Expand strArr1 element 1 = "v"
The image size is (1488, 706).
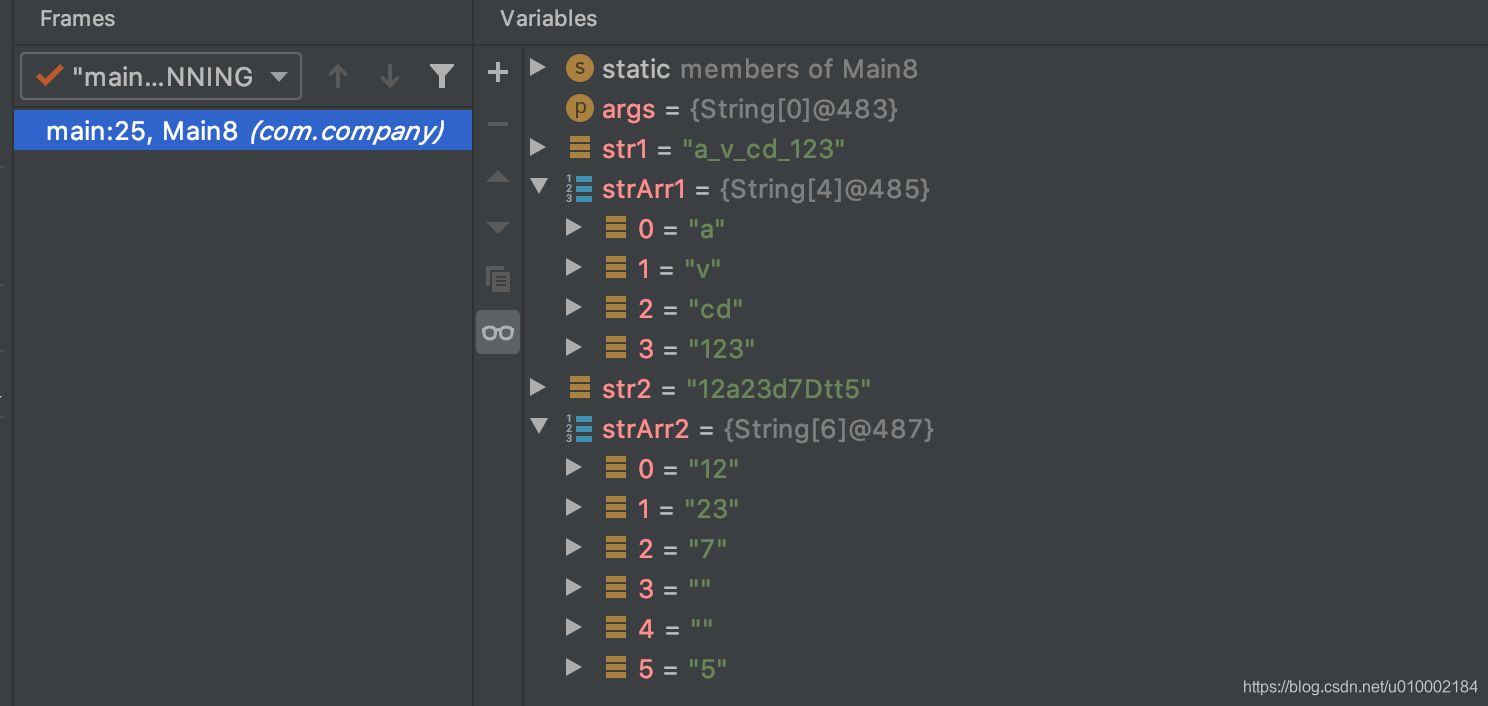573,267
